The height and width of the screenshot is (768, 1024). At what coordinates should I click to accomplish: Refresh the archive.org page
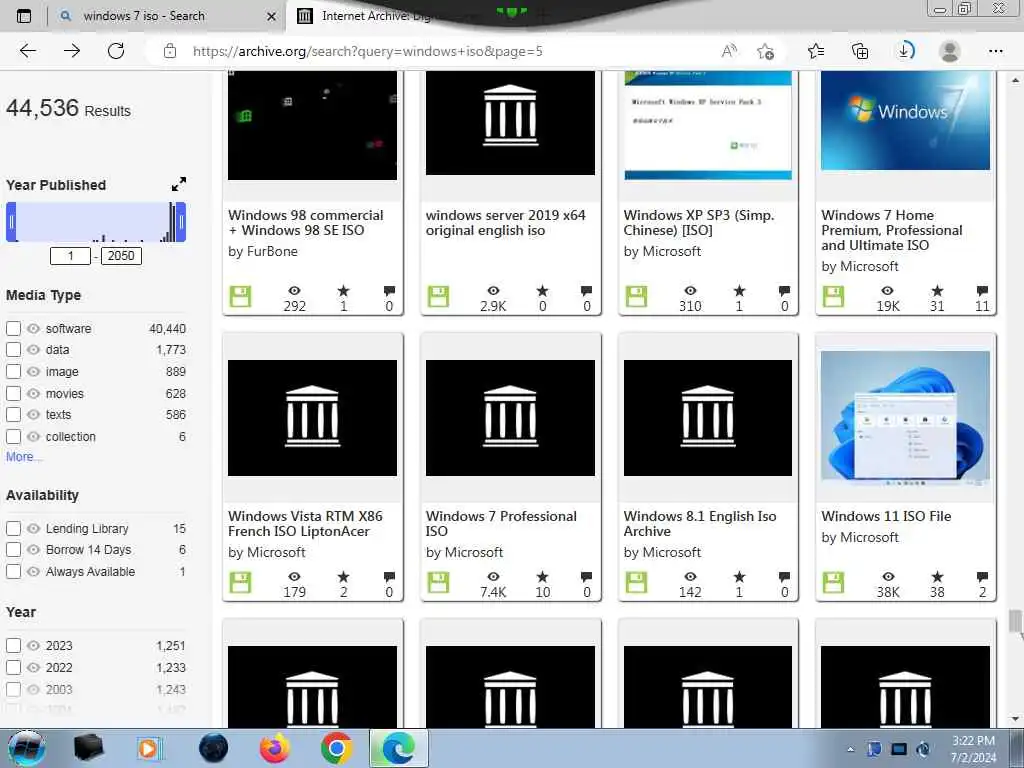point(116,51)
